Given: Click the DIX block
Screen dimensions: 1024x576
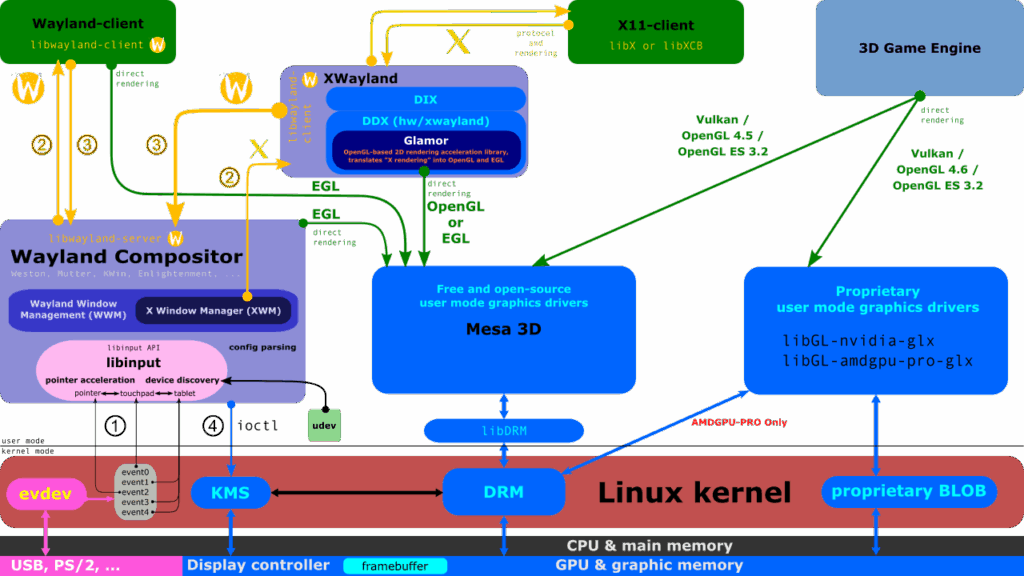Looking at the screenshot, I should [x=425, y=99].
